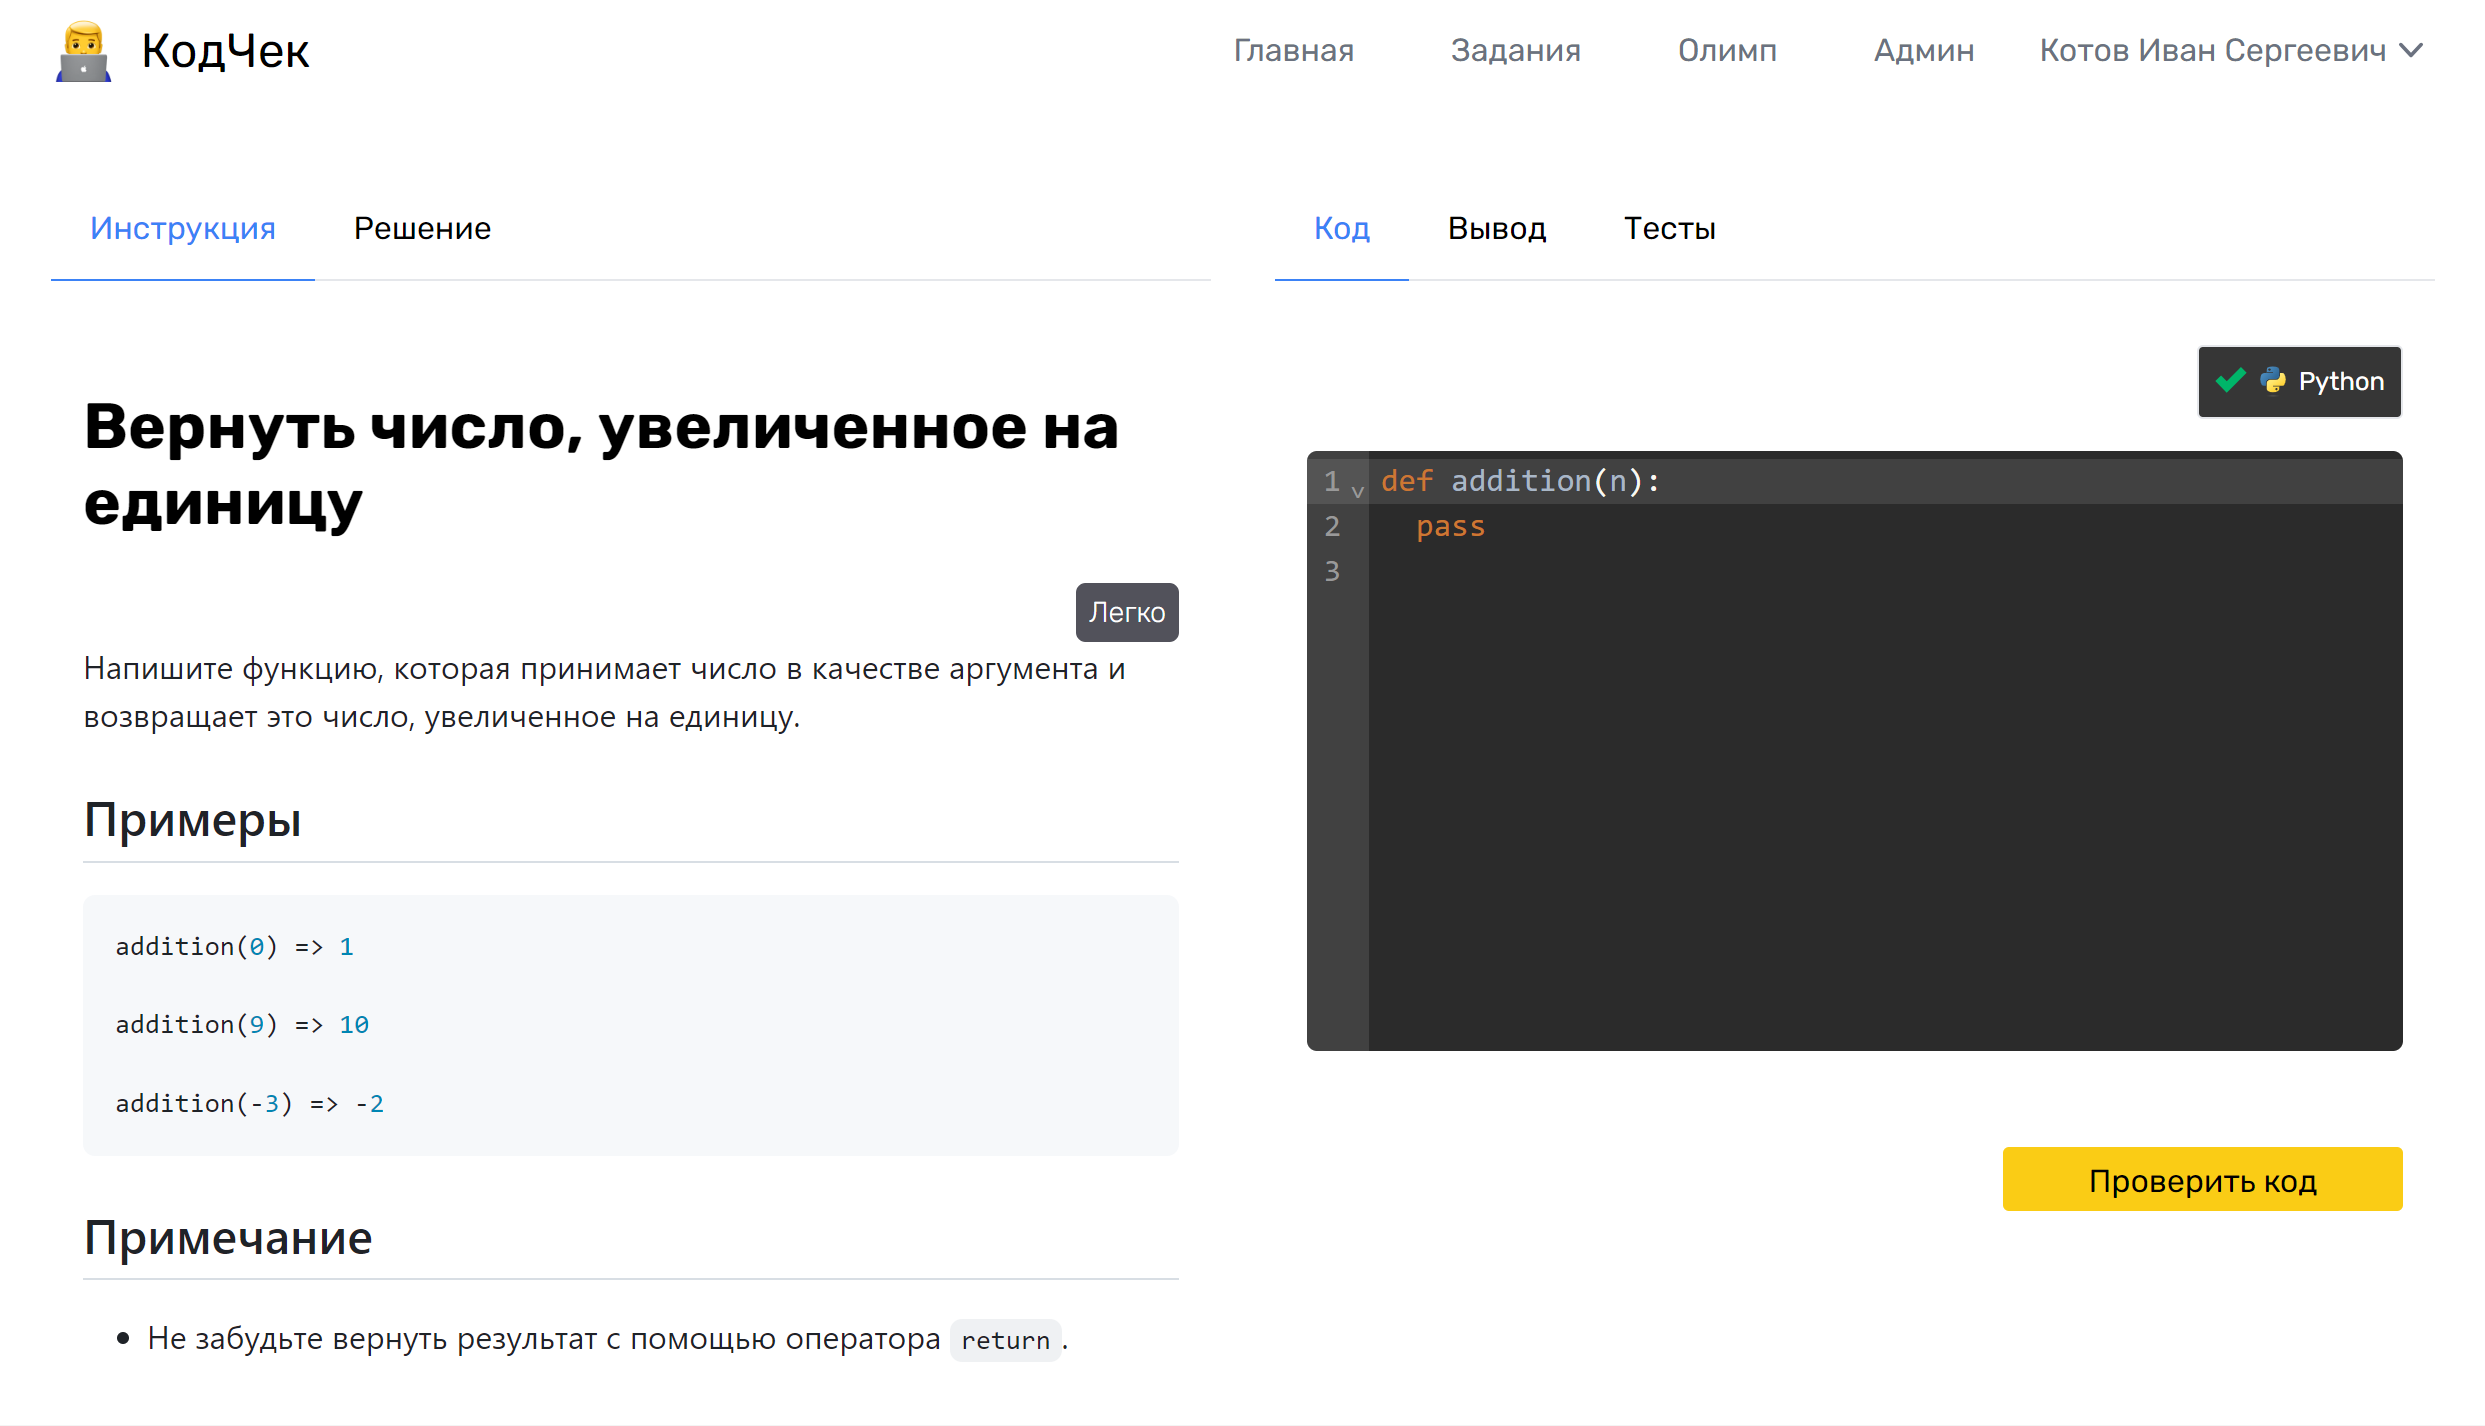Image resolution: width=2485 pixels, height=1426 pixels.
Task: Click the green checkmark icon beside Python
Action: coord(2230,381)
